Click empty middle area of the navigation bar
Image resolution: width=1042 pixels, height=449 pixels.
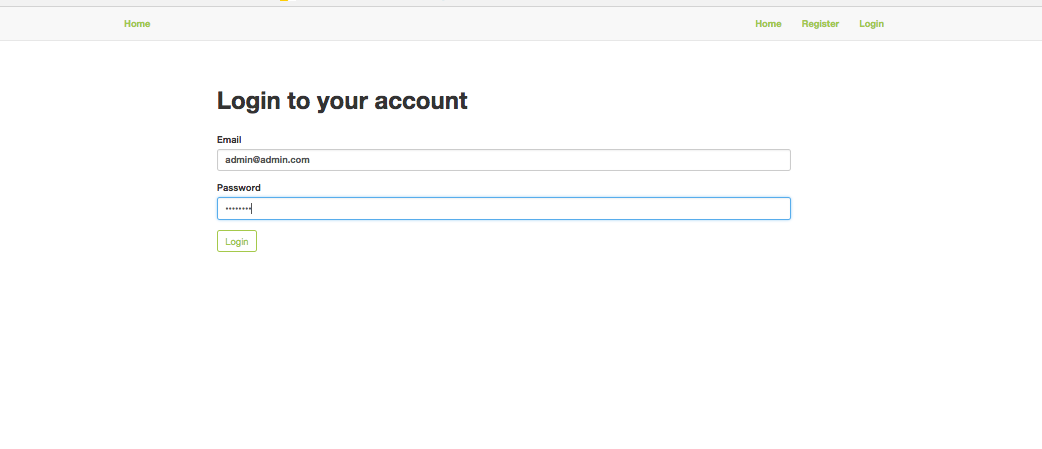[x=450, y=24]
